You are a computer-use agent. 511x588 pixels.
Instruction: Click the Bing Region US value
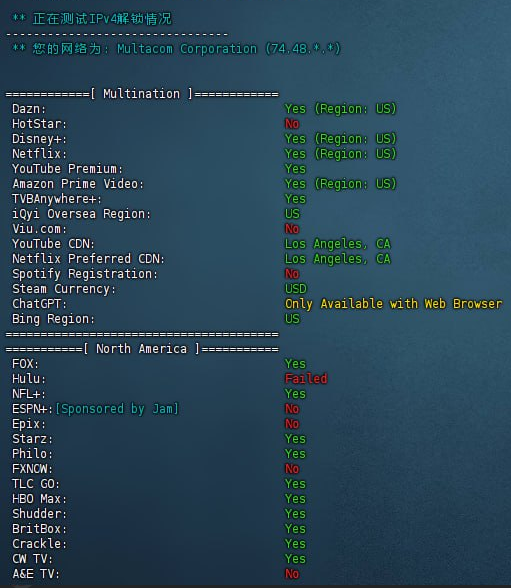point(292,319)
